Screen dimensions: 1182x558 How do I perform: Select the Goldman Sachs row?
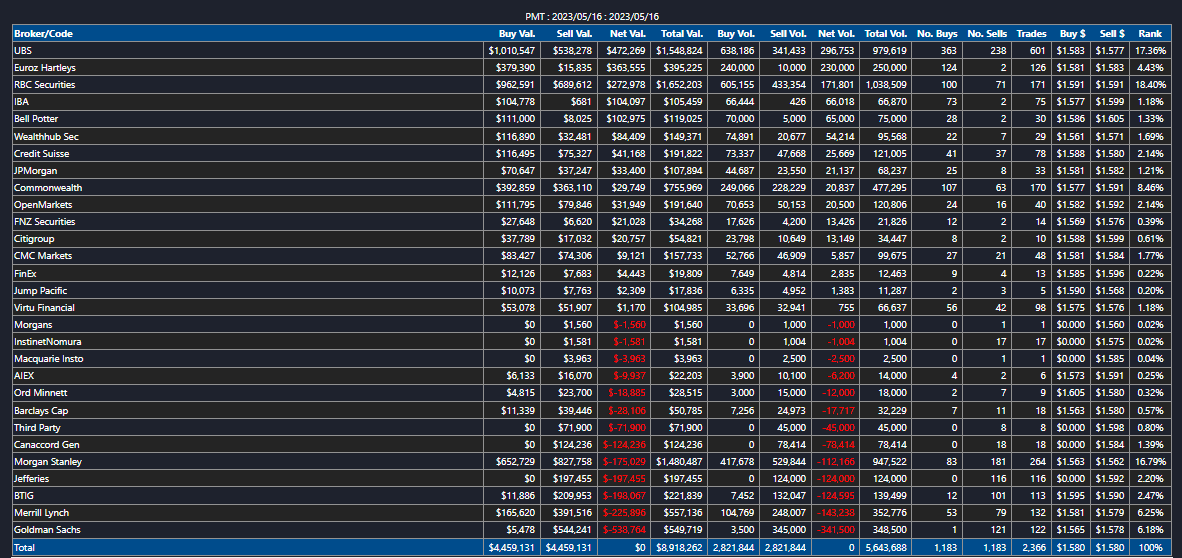coord(591,531)
